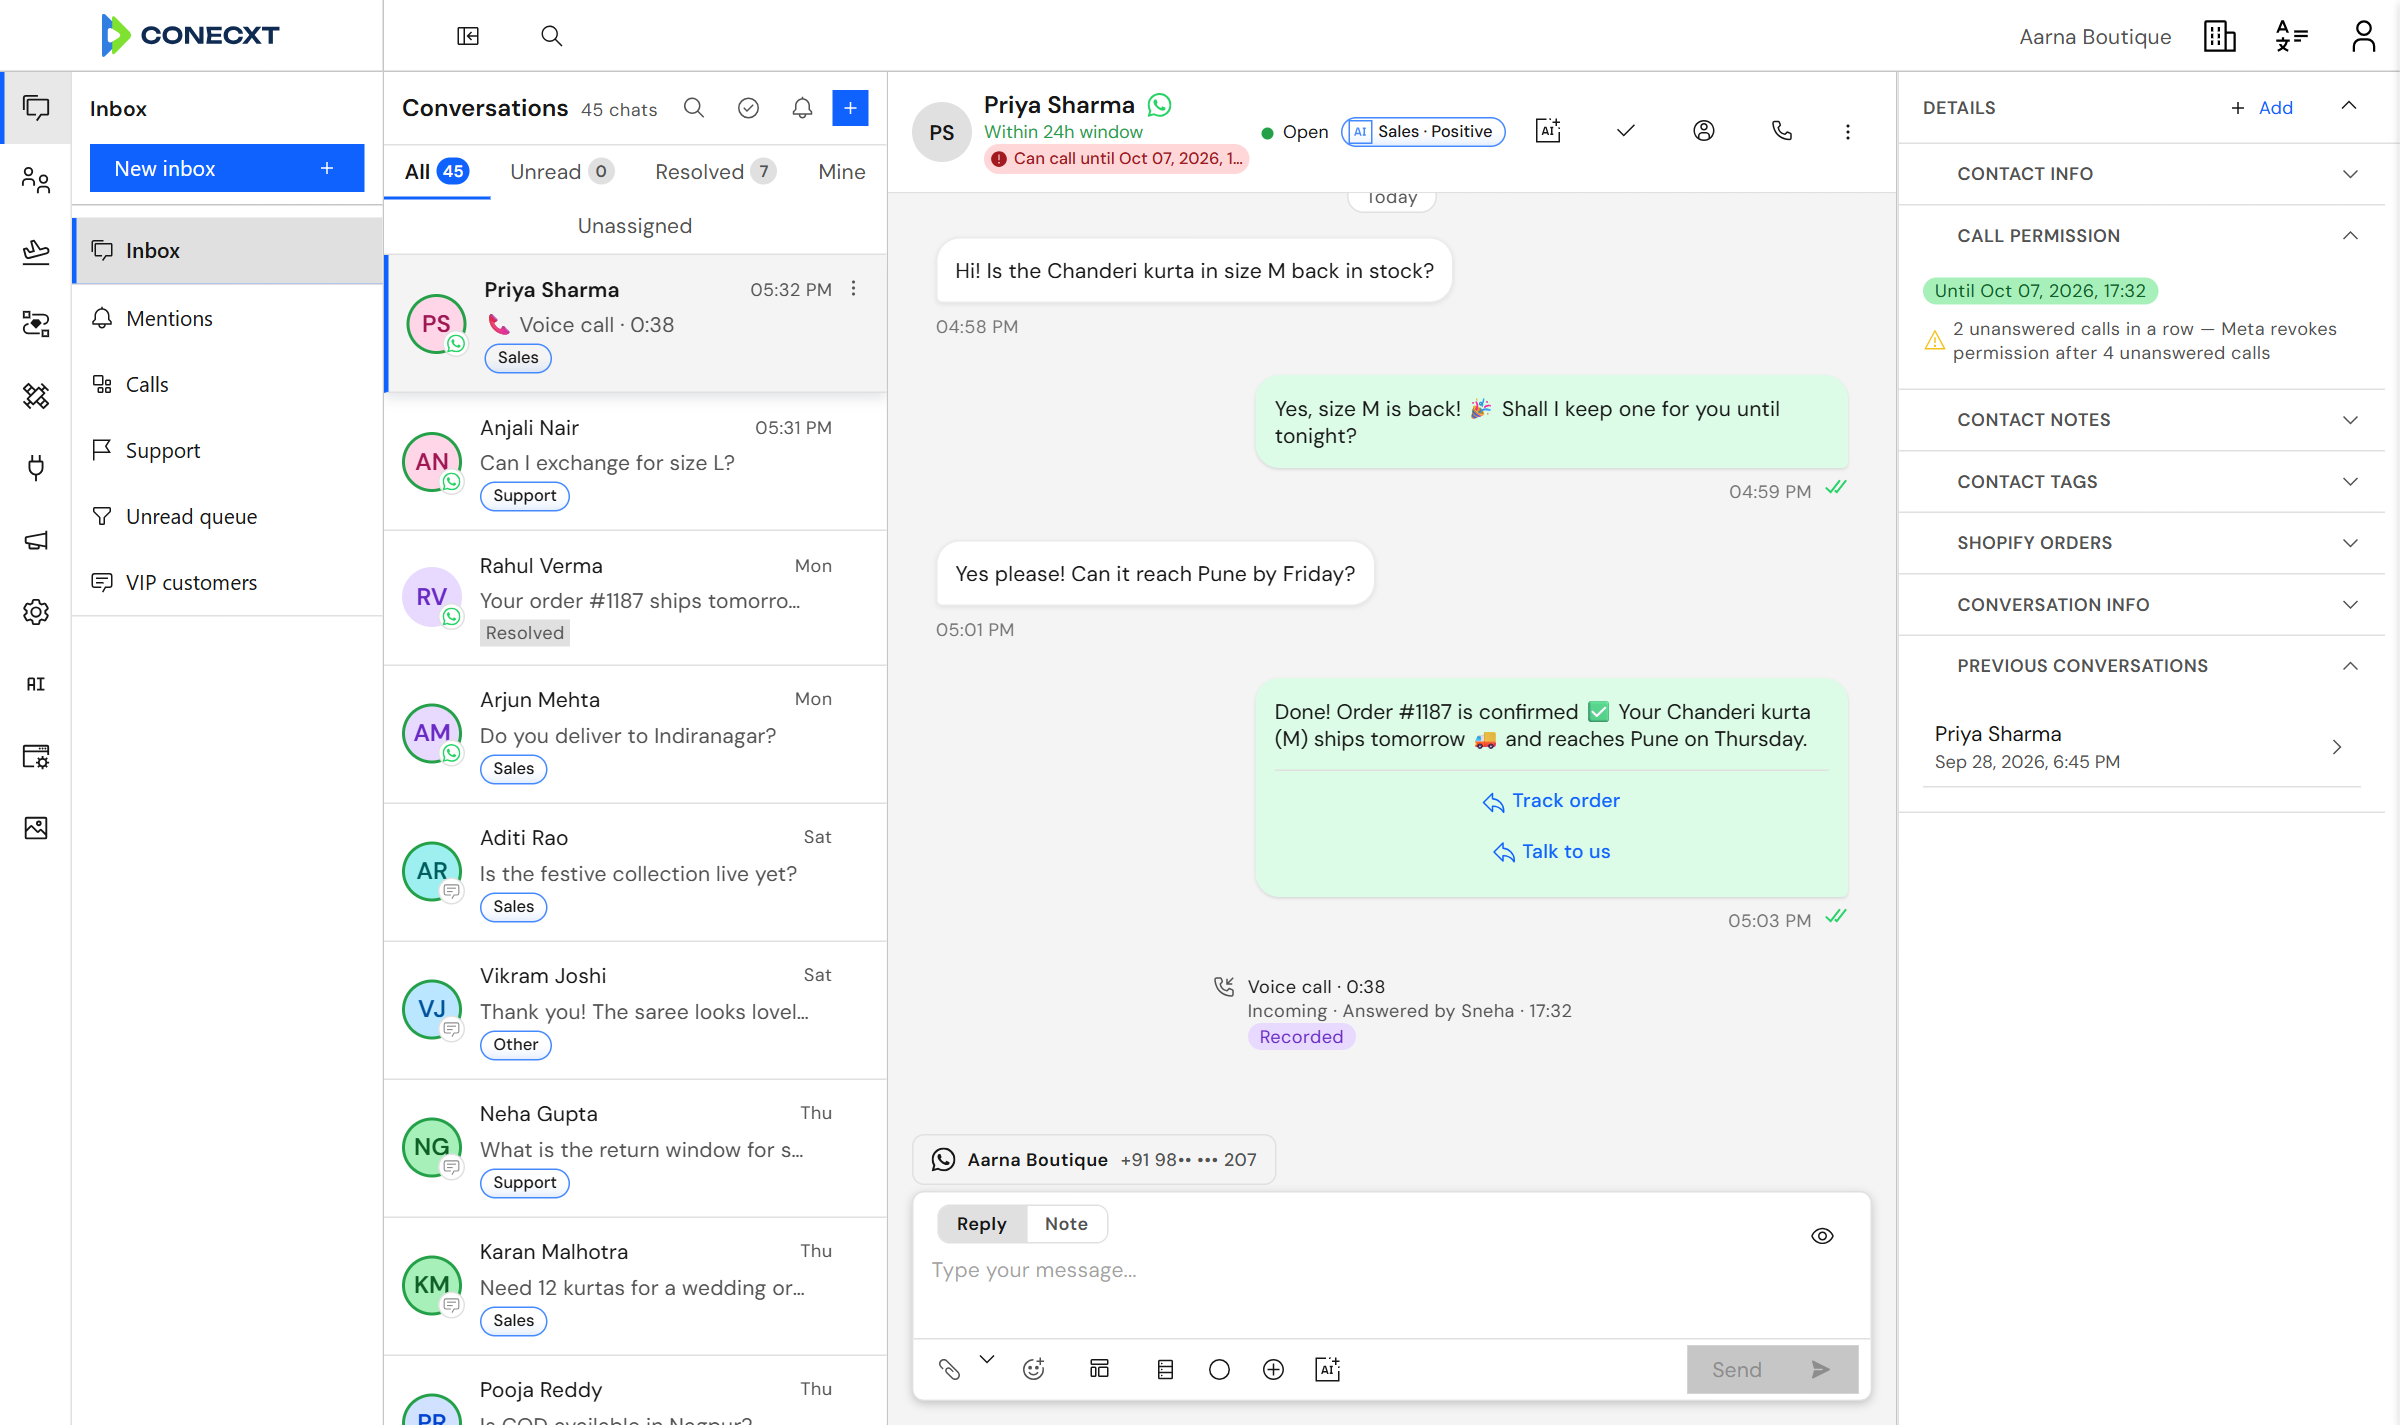The image size is (2400, 1425).
Task: Open AI assist icon in chat header
Action: [1548, 131]
